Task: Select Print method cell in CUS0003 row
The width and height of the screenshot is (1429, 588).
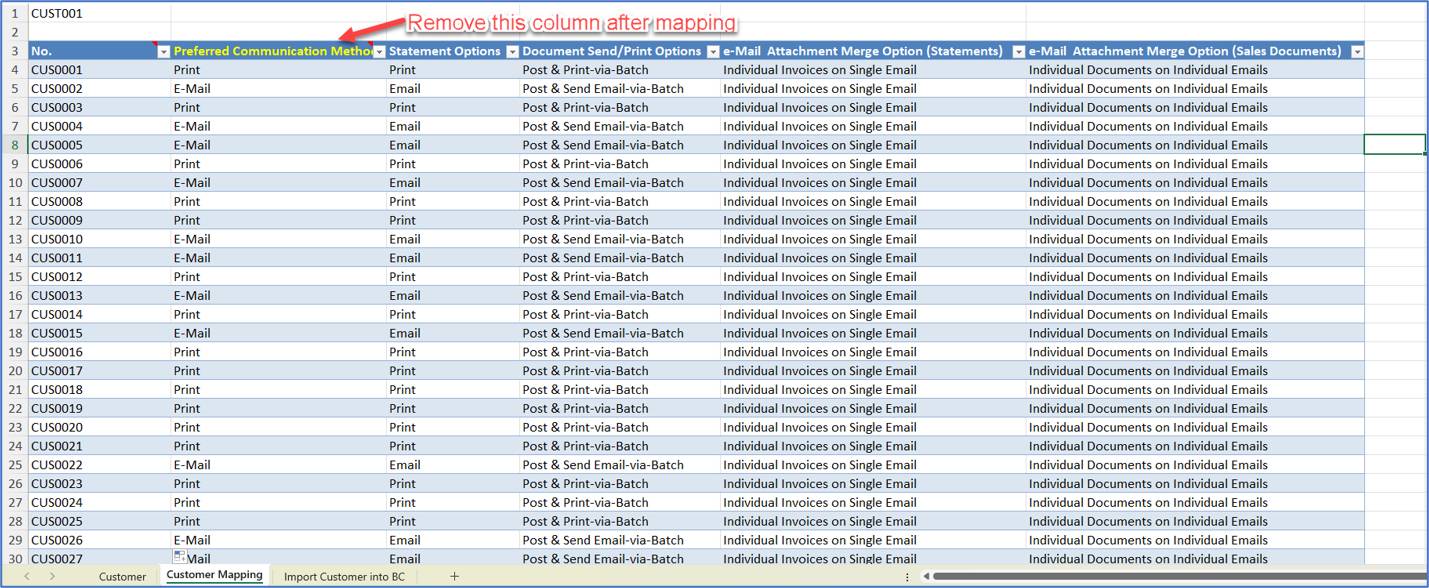Action: tap(278, 107)
